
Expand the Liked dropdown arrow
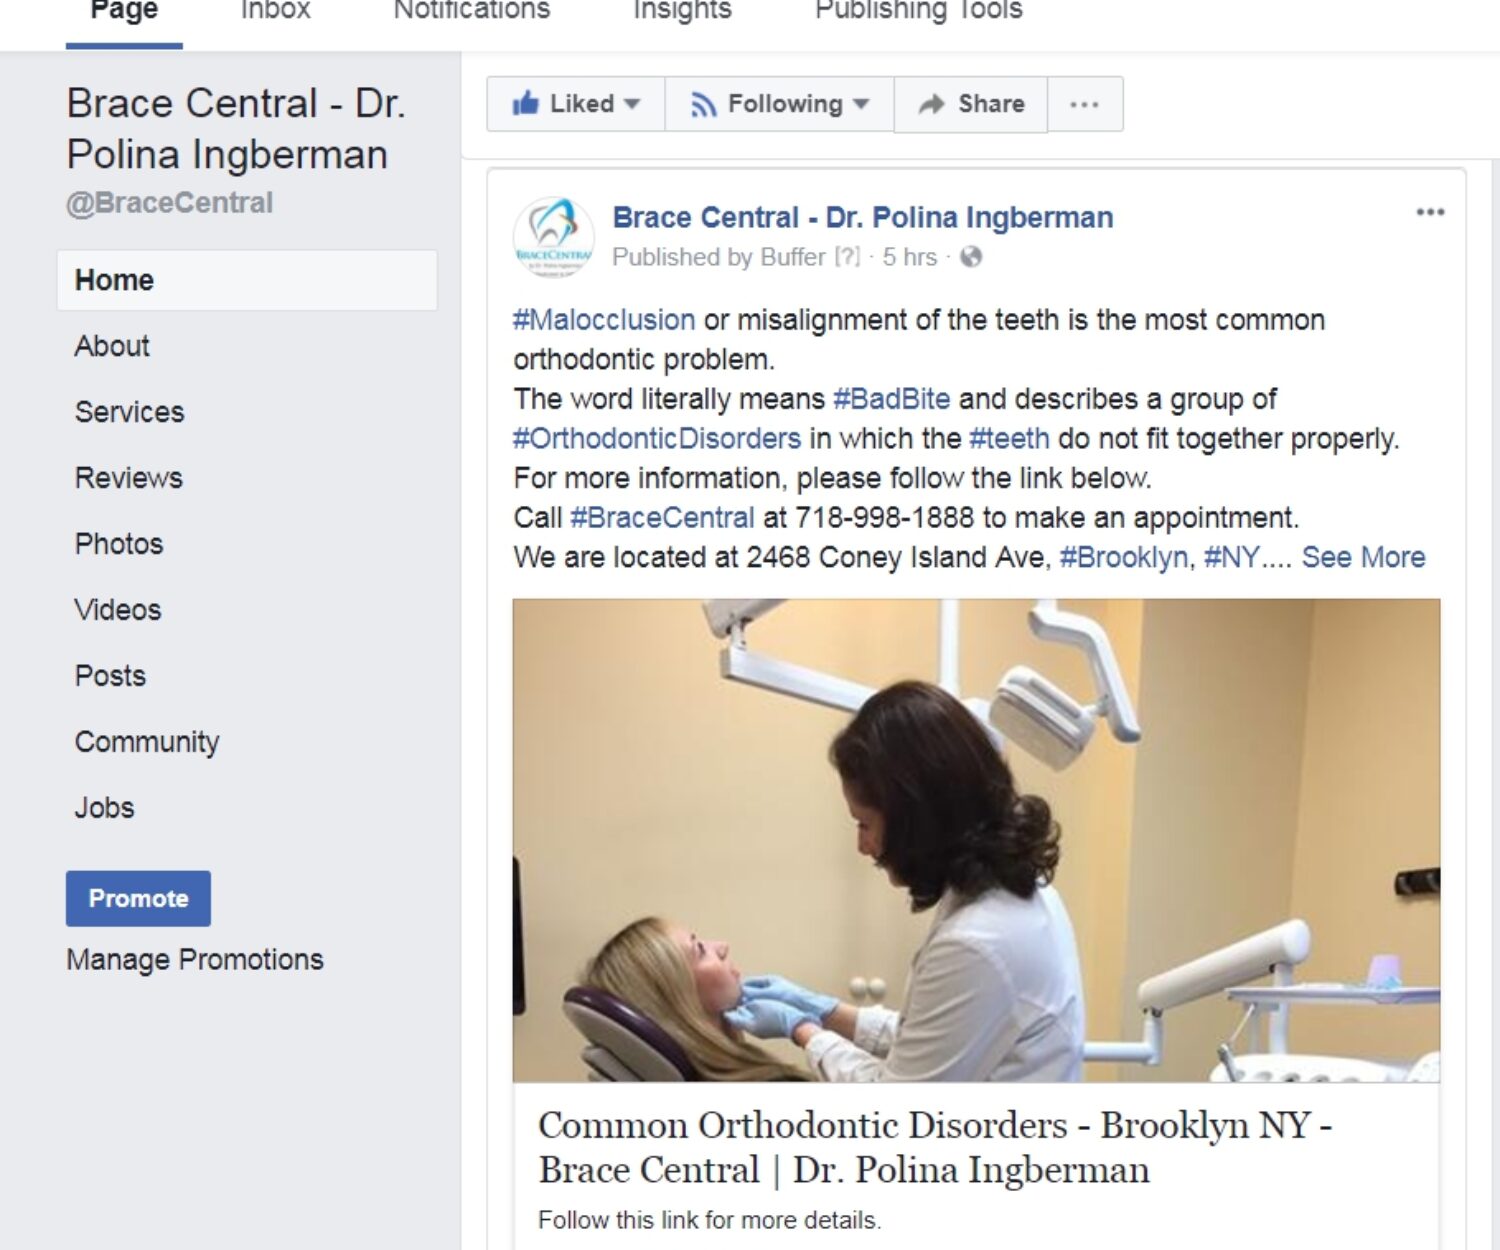tap(631, 104)
